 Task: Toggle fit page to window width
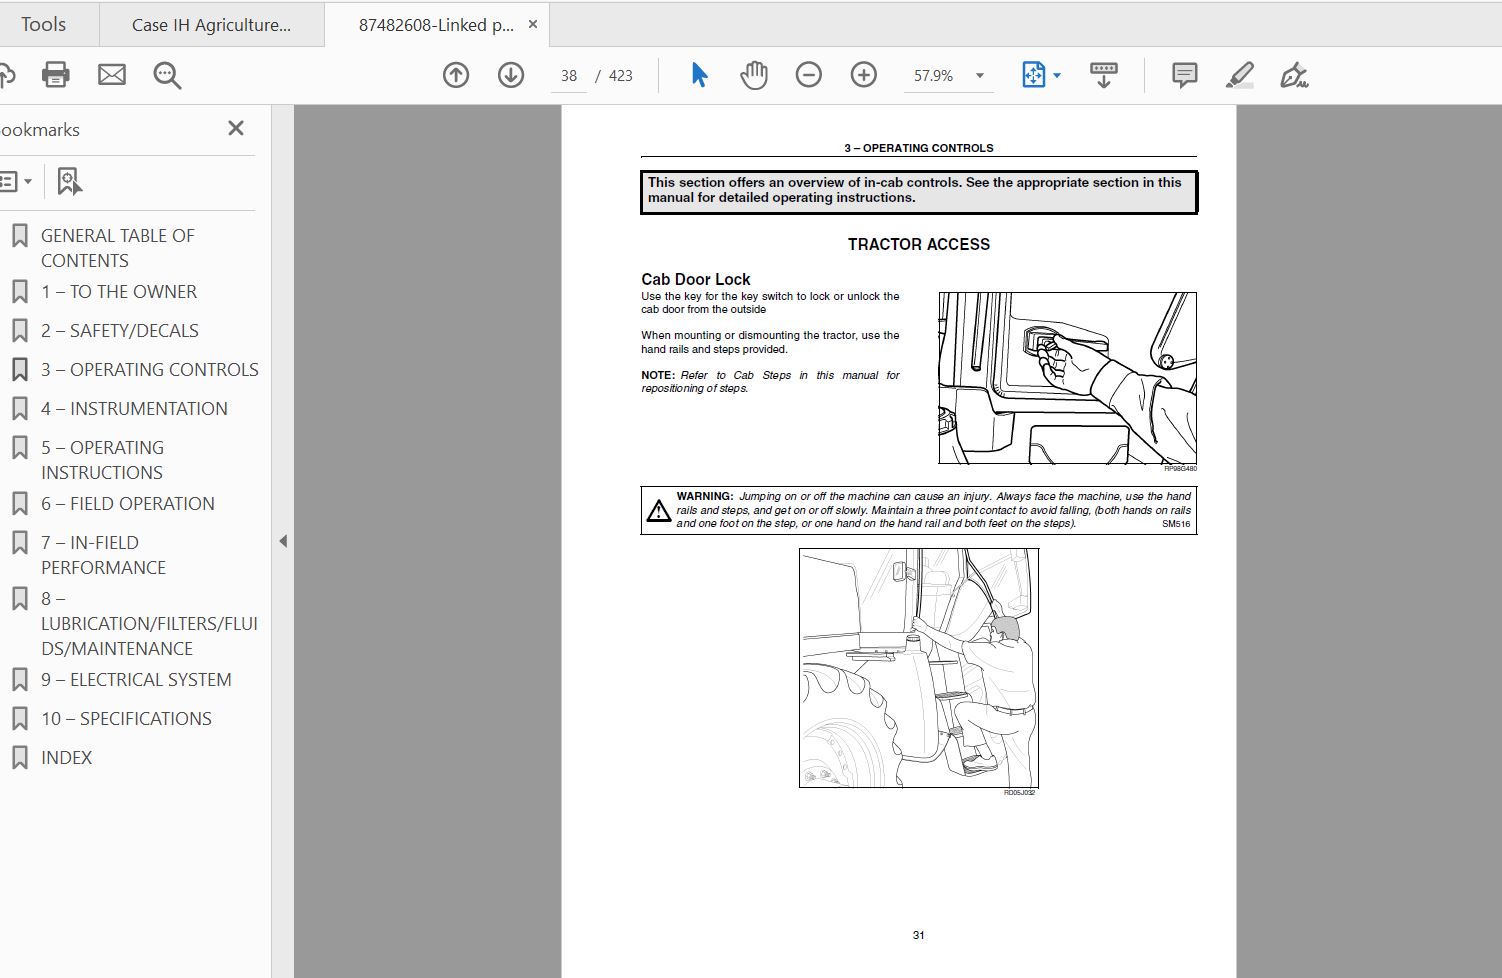[x=1035, y=75]
